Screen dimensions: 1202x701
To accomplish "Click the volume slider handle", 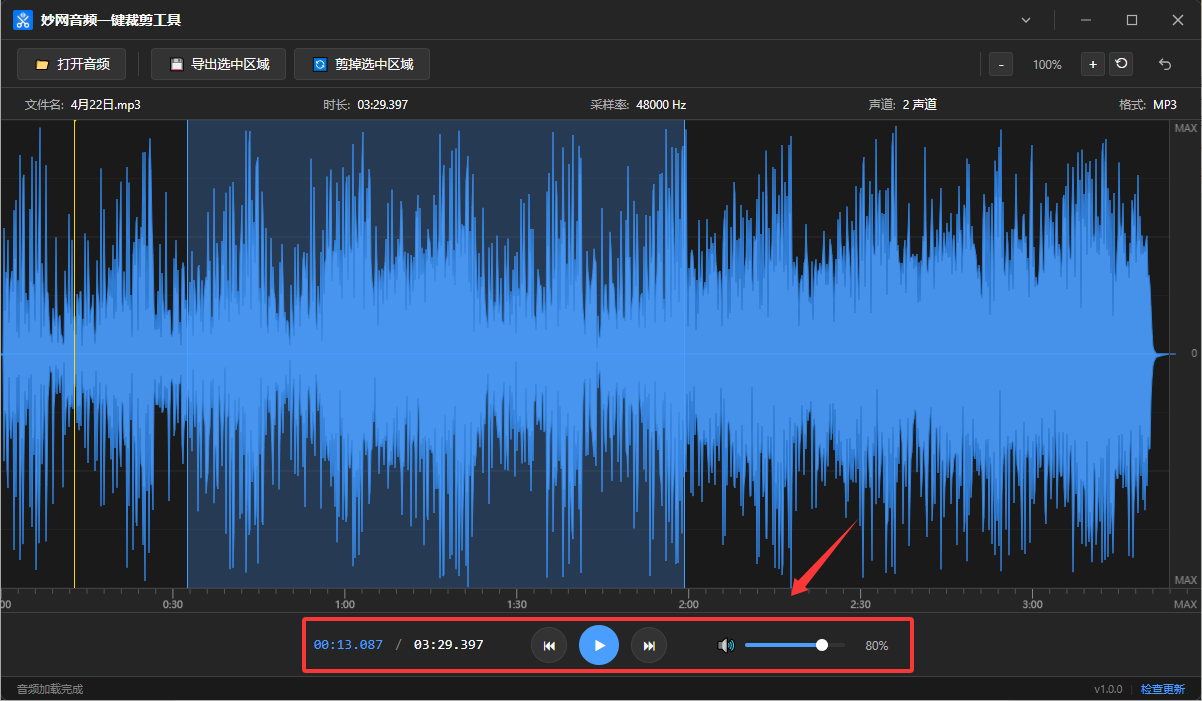I will click(822, 645).
